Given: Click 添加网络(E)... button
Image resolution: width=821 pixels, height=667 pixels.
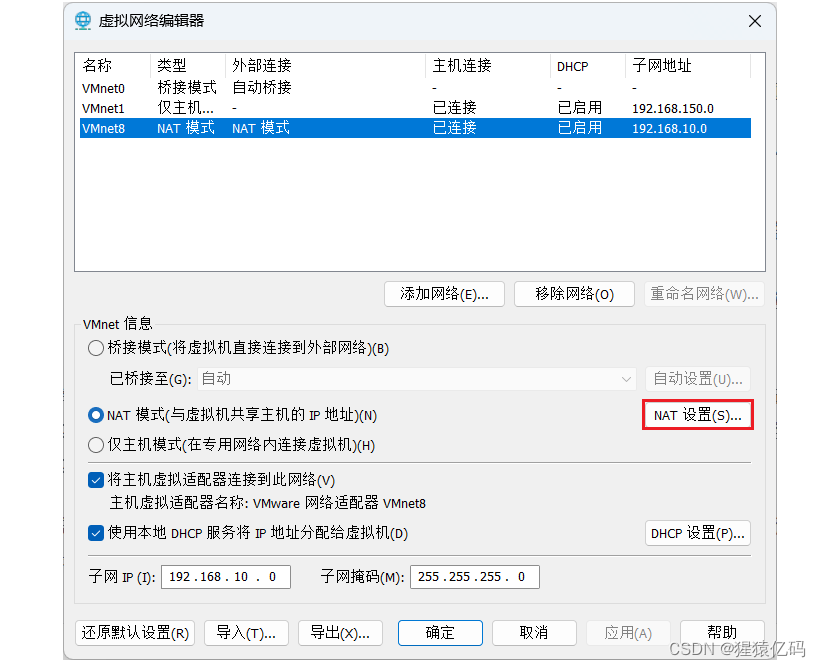Looking at the screenshot, I should pos(444,294).
